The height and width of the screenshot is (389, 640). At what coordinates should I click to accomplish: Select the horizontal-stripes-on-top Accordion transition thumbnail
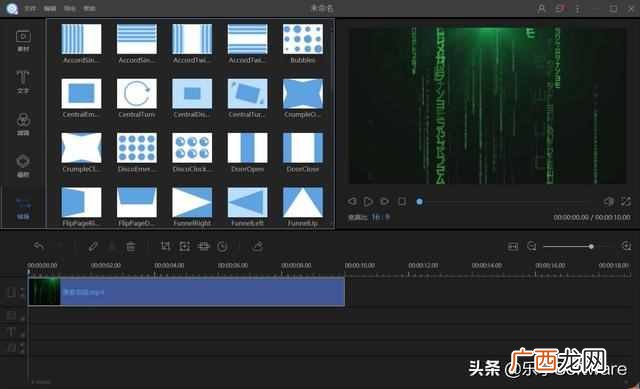pyautogui.click(x=137, y=39)
